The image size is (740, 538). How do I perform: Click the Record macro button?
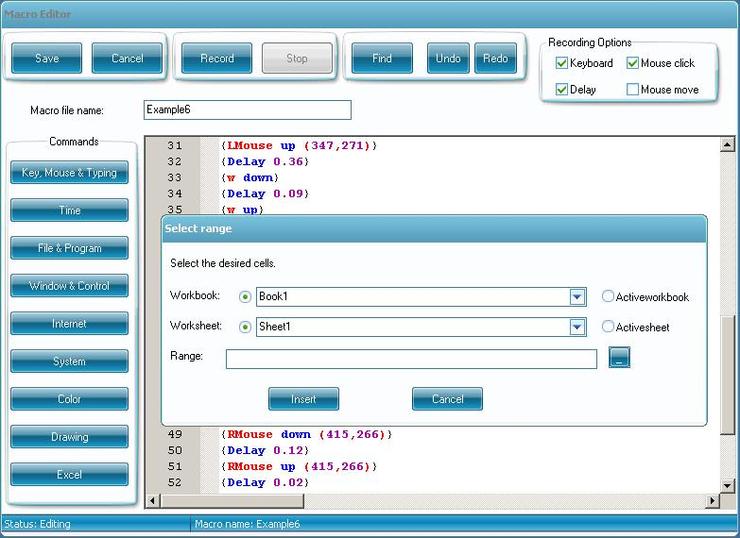tap(217, 59)
